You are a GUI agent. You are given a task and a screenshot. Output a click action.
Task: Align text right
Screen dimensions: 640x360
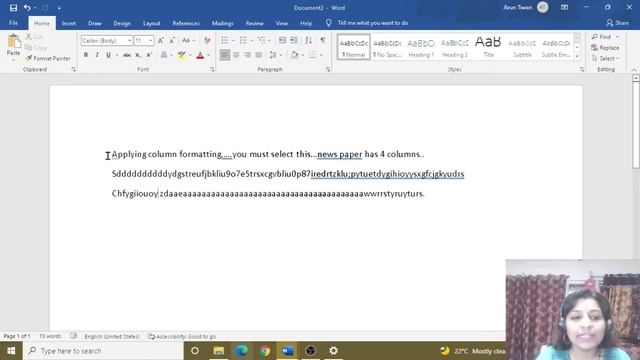(x=247, y=55)
